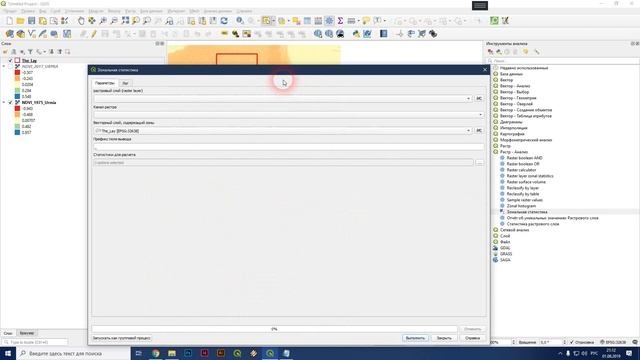Browse for raster layer file button
This screenshot has height=360, width=640.
tap(479, 98)
